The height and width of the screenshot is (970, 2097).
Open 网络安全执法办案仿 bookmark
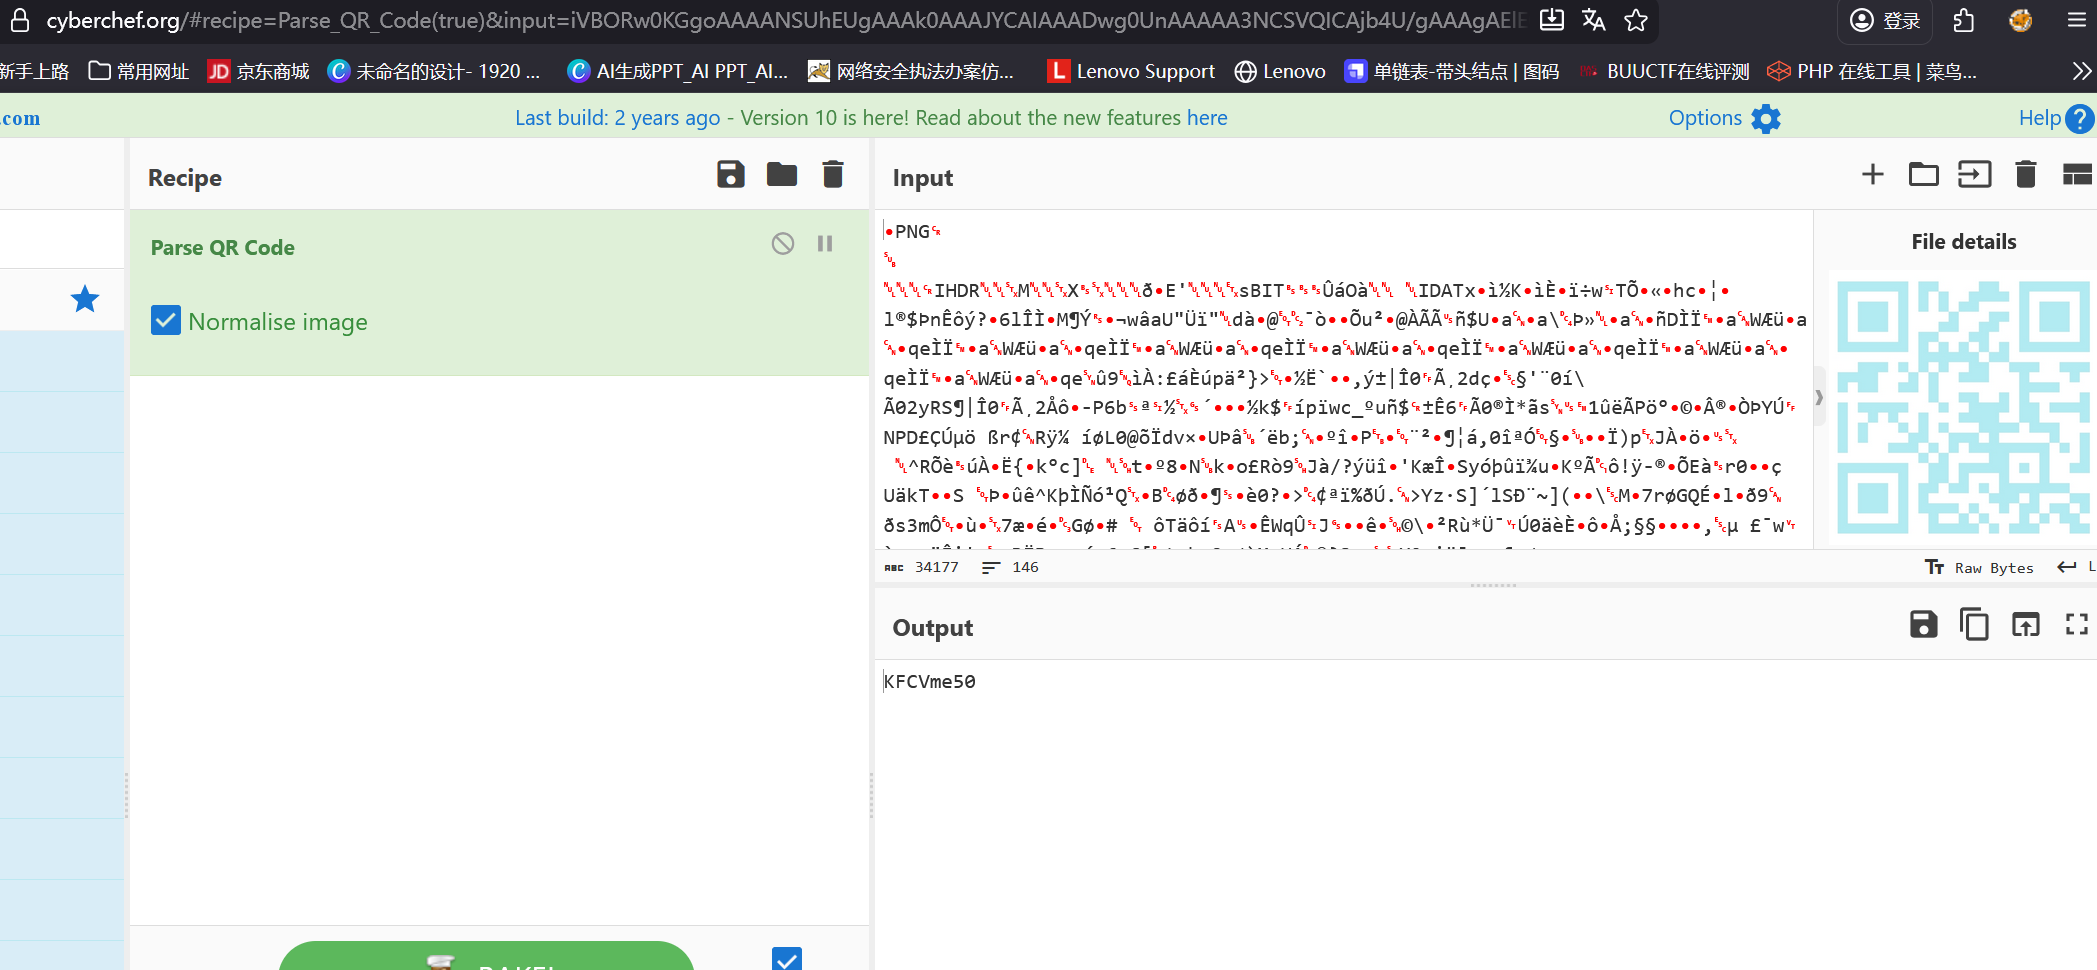pos(911,71)
